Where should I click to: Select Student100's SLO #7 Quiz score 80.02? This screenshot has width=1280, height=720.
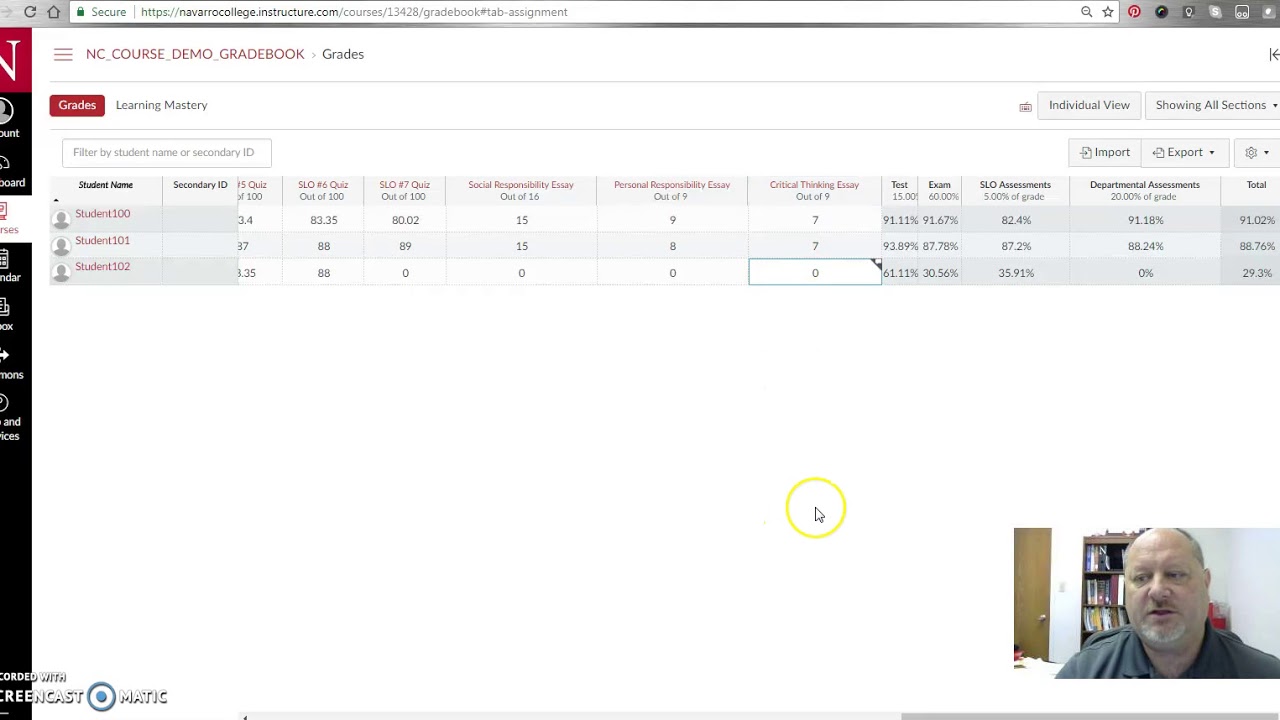405,220
